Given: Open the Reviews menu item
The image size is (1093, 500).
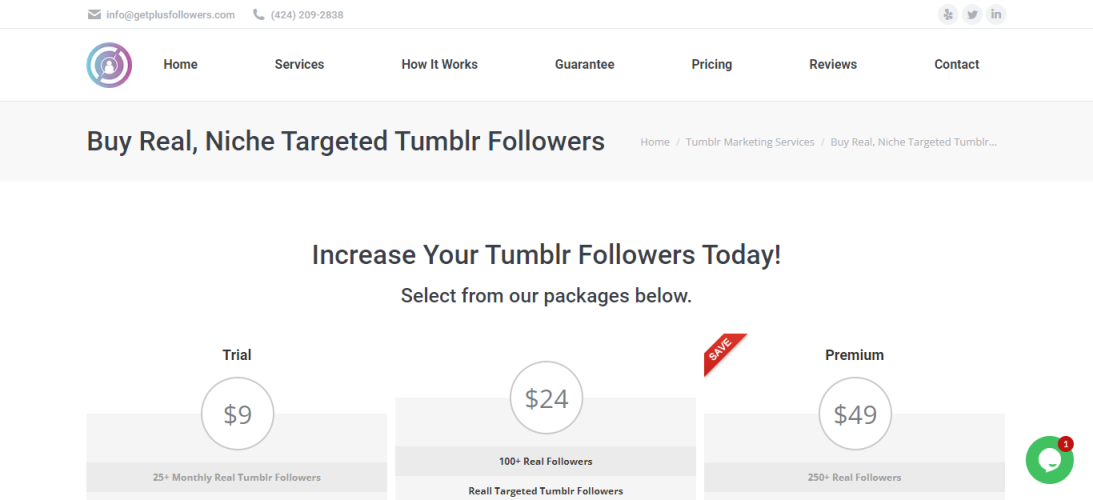Looking at the screenshot, I should (832, 64).
